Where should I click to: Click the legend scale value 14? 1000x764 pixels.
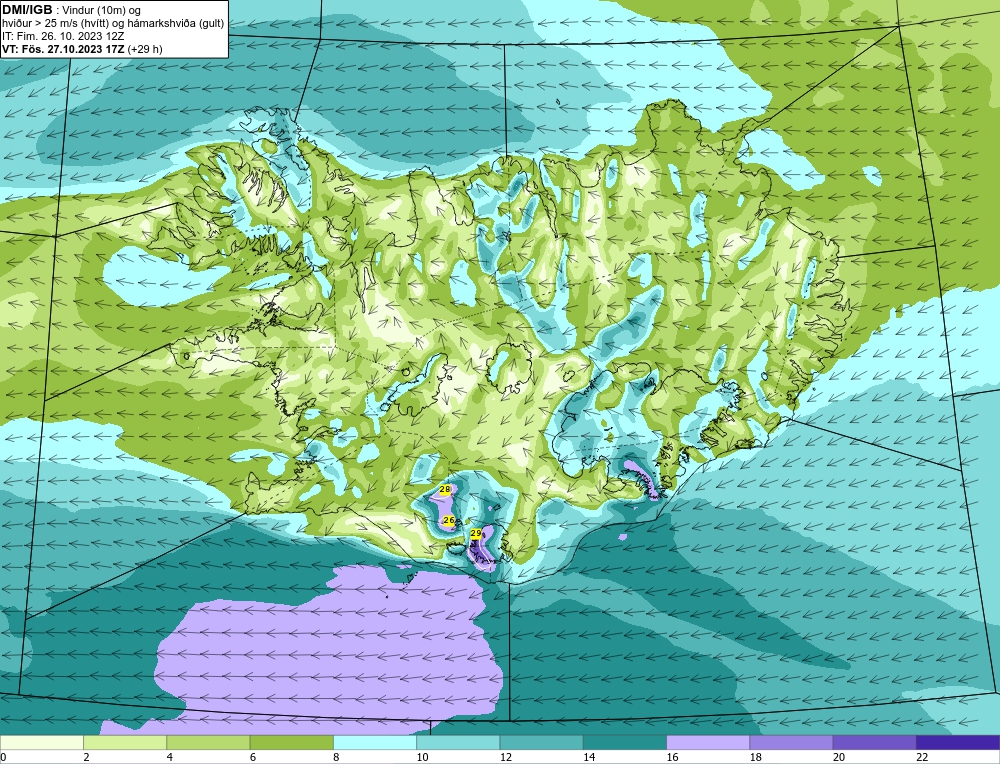coord(589,757)
